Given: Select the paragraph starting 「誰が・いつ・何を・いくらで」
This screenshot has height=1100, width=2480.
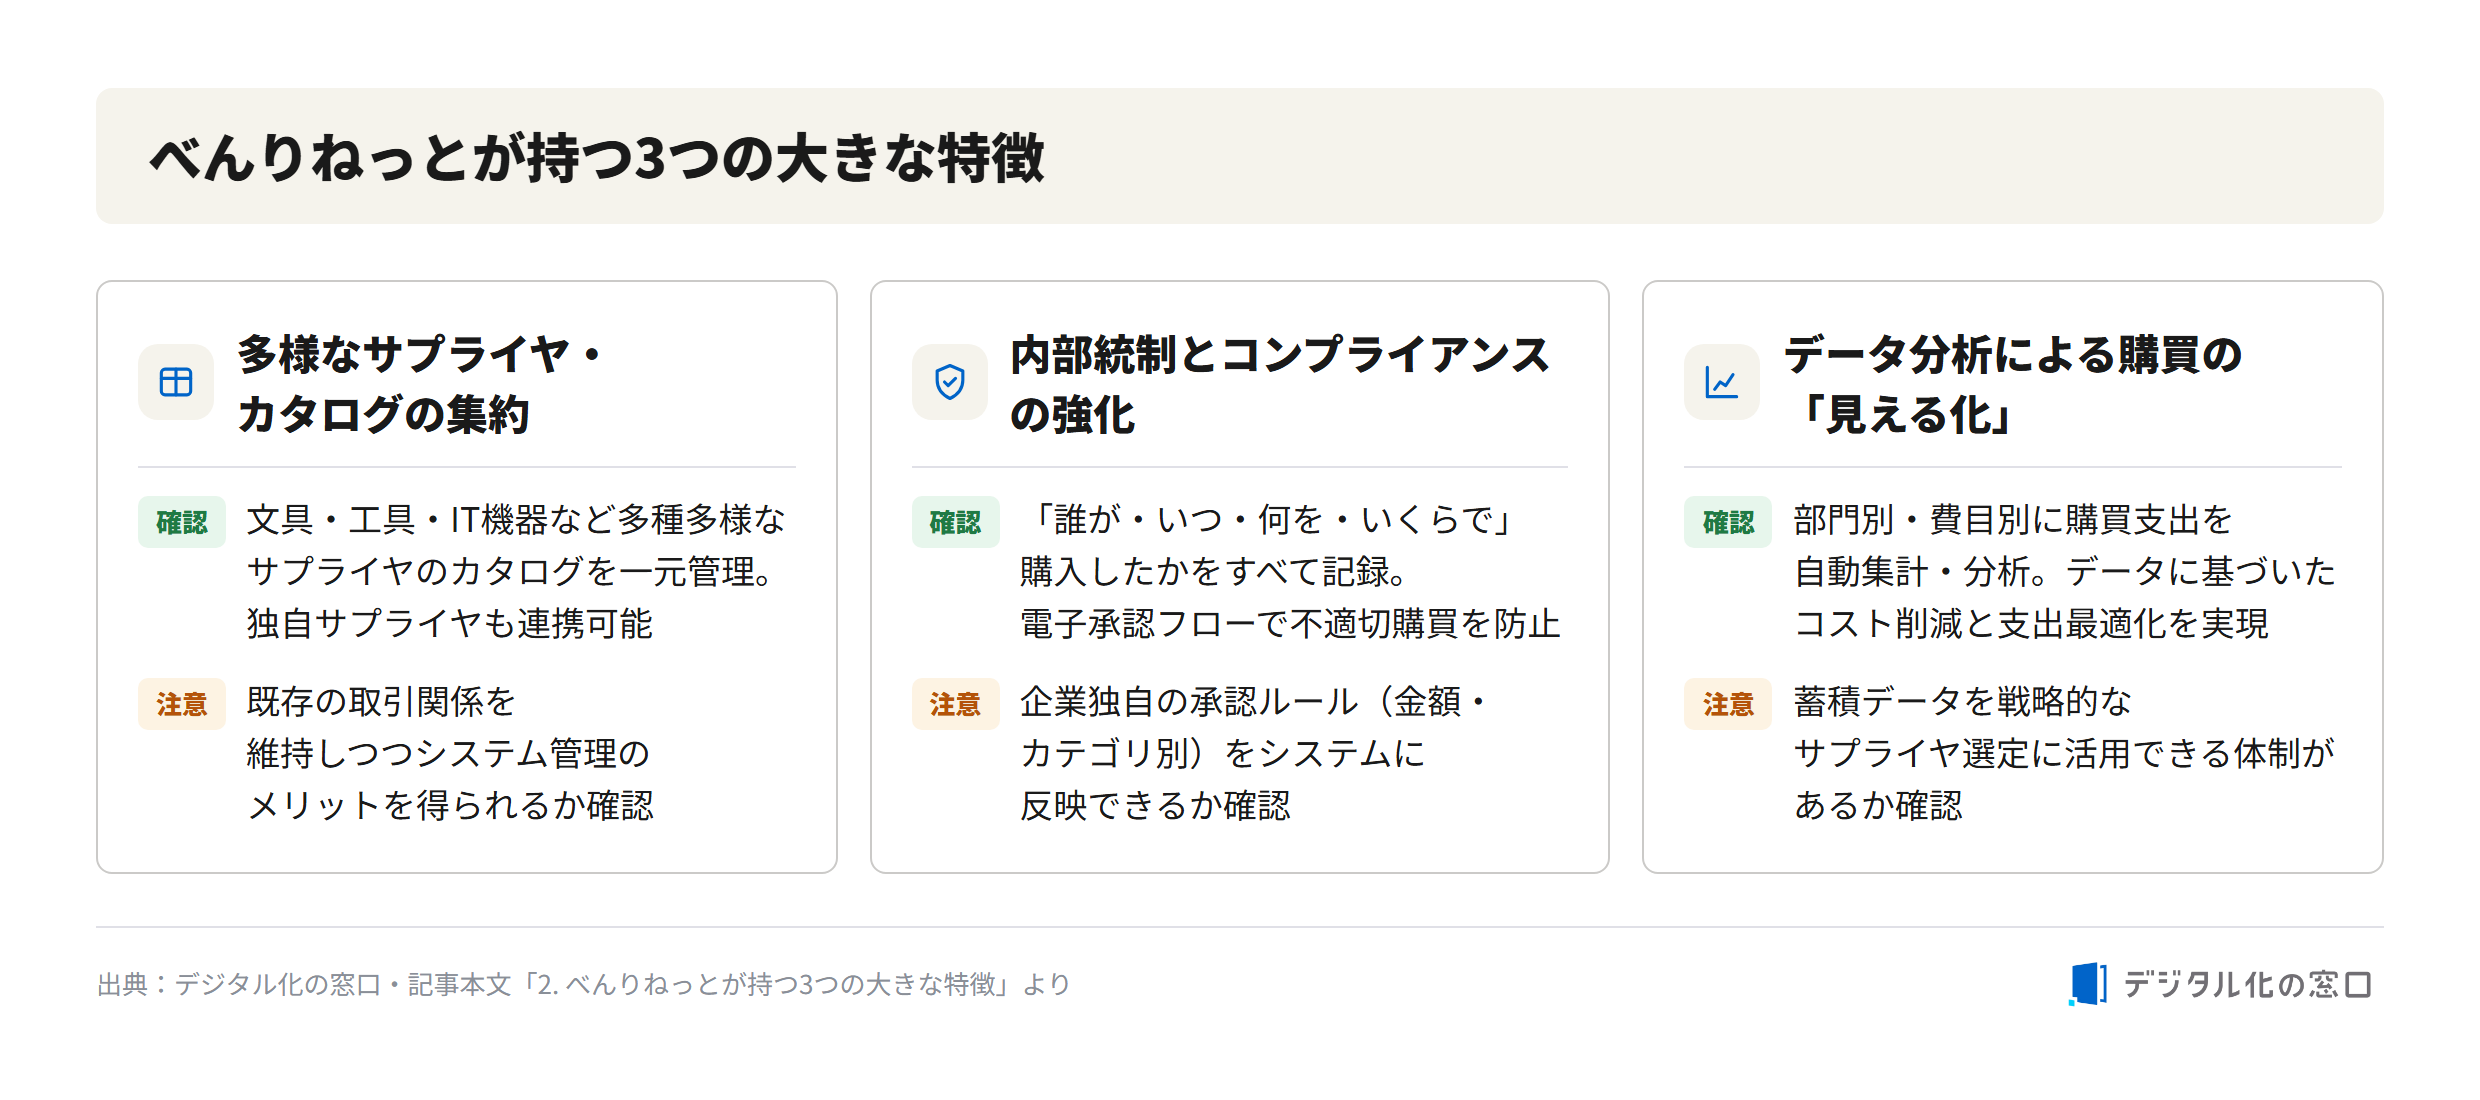Looking at the screenshot, I should click(x=1290, y=571).
